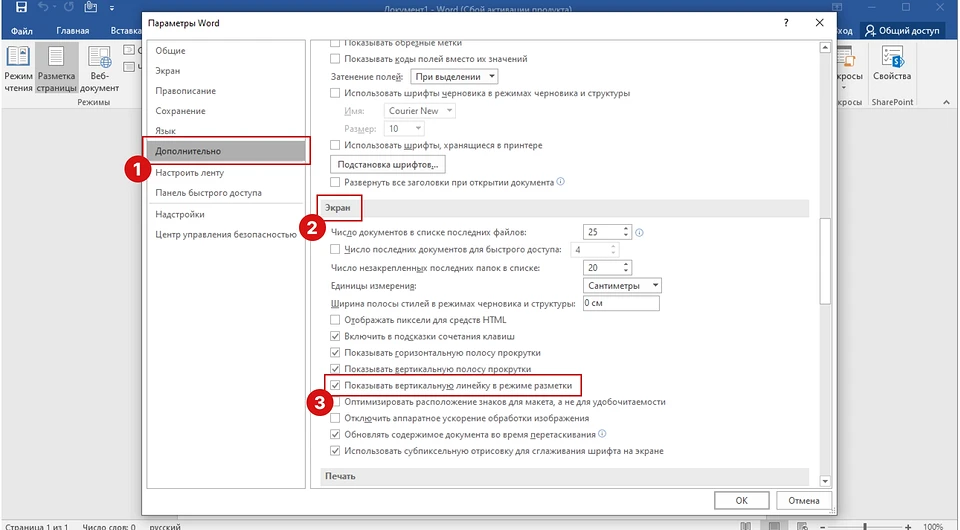Image resolution: width=960 pixels, height=530 pixels.
Task: Enable Отображать пикселы для средств HTML
Action: pos(336,320)
